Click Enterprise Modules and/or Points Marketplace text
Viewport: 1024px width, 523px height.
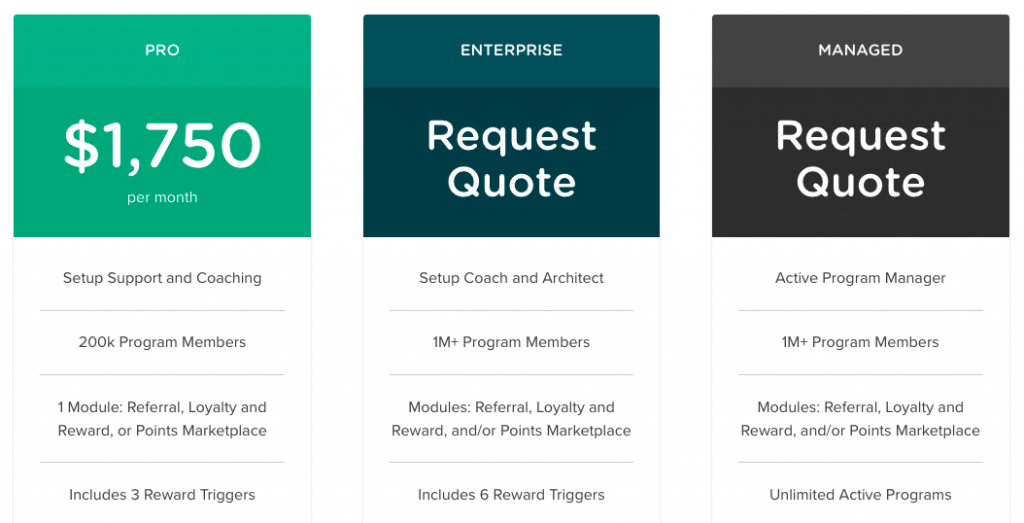click(x=511, y=419)
